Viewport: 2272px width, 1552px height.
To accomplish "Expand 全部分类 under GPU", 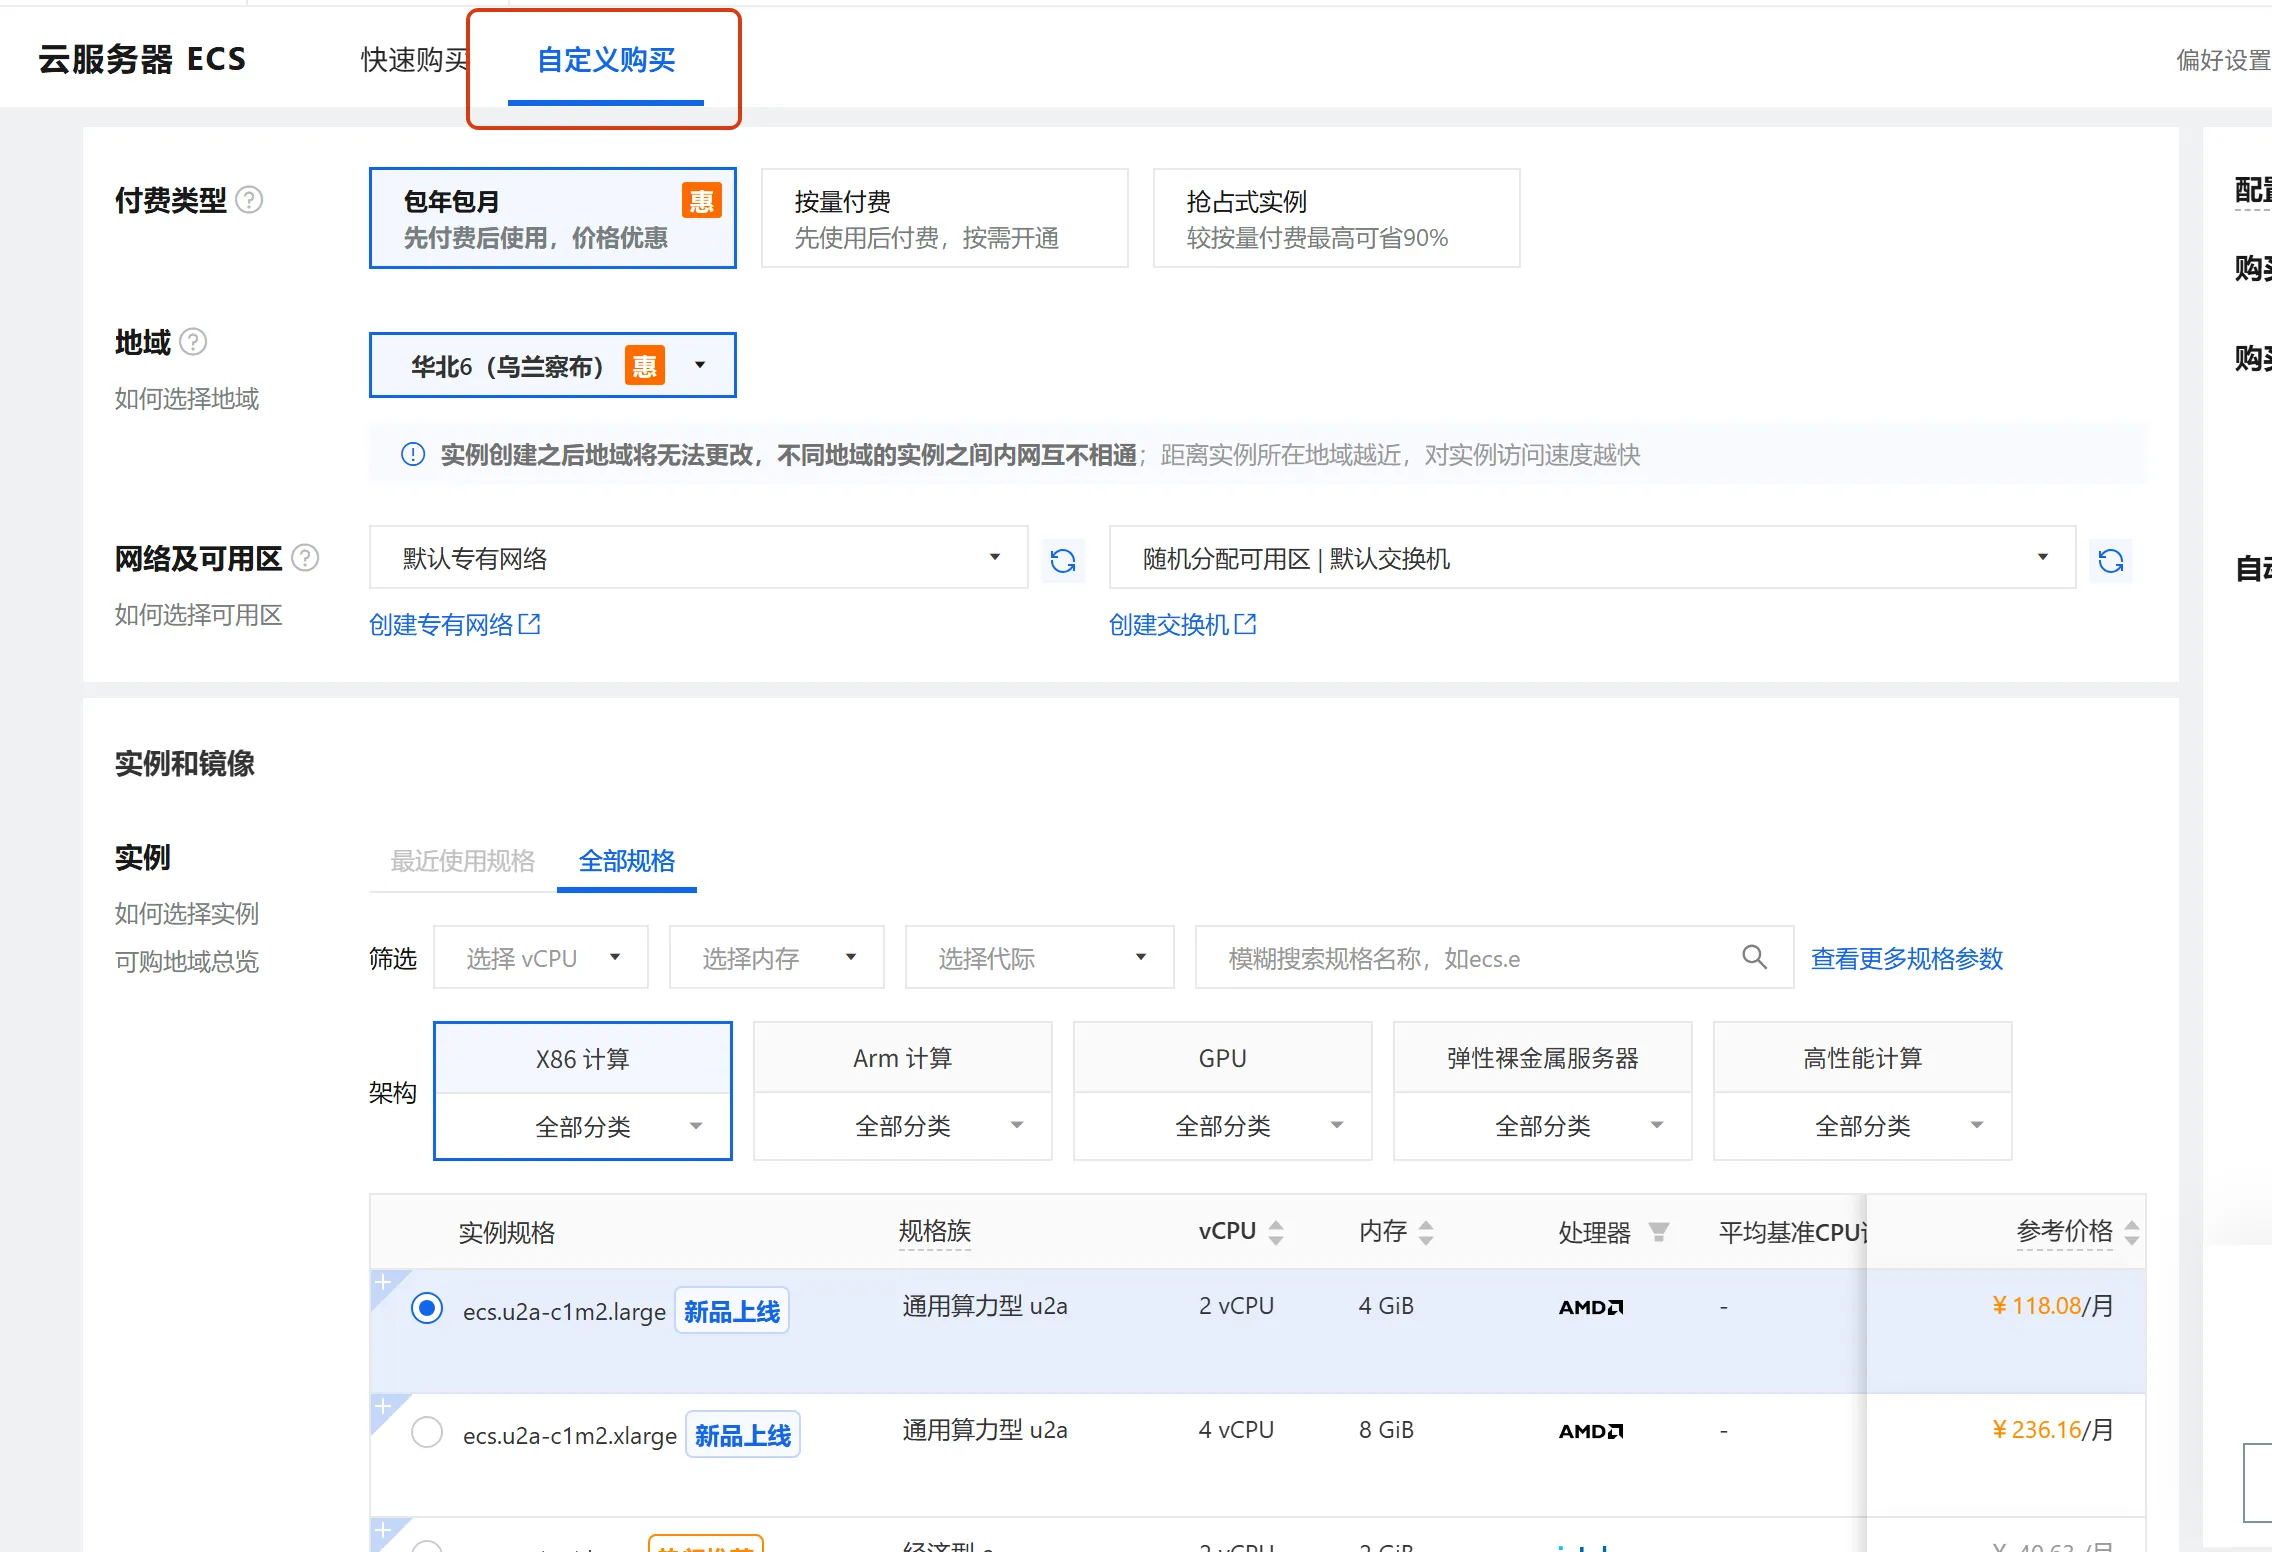I will click(1223, 1126).
